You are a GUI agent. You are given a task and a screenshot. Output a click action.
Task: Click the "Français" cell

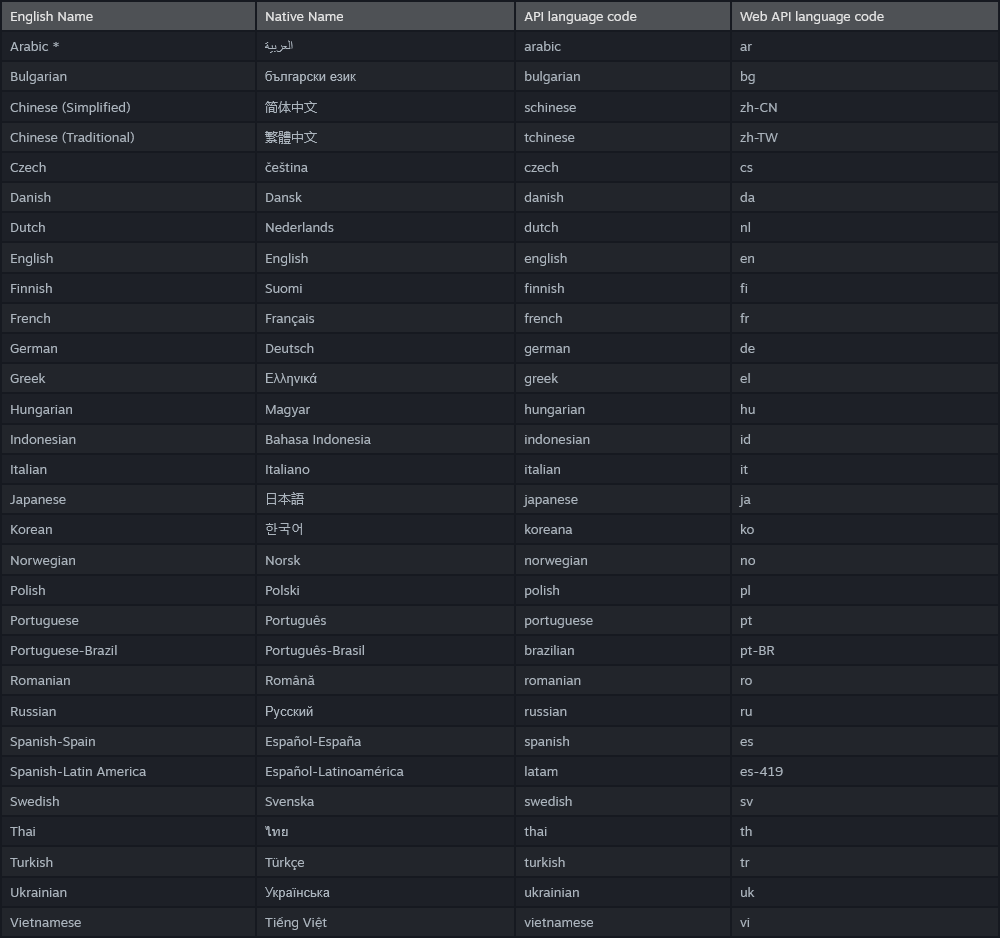point(385,318)
